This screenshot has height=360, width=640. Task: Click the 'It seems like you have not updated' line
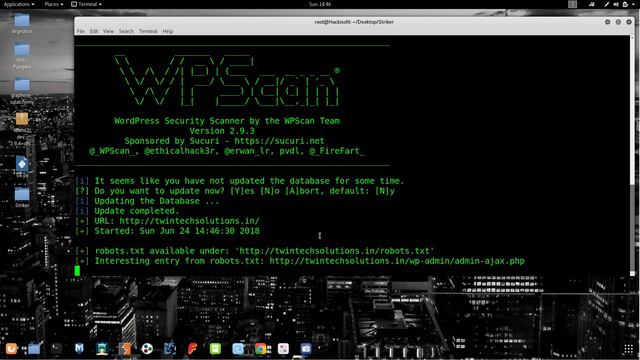tap(240, 181)
